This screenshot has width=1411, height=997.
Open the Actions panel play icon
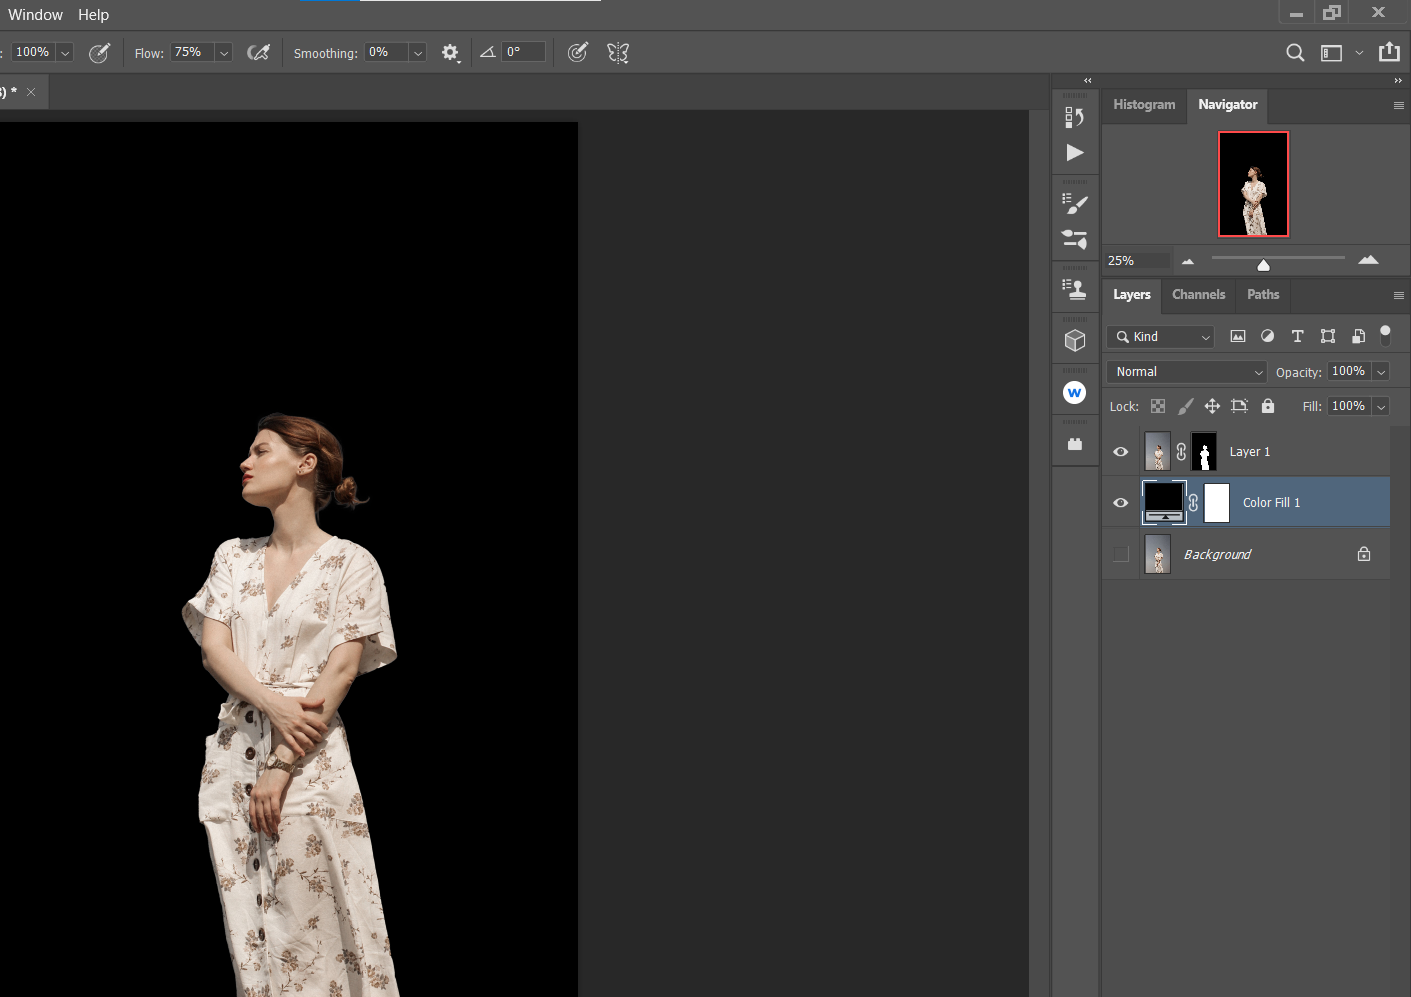[x=1075, y=153]
